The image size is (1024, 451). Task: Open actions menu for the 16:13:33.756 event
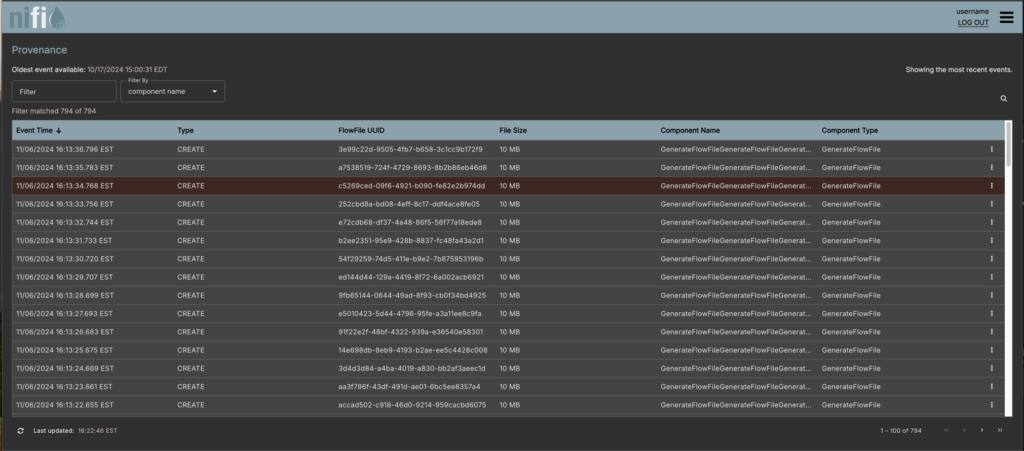991,204
